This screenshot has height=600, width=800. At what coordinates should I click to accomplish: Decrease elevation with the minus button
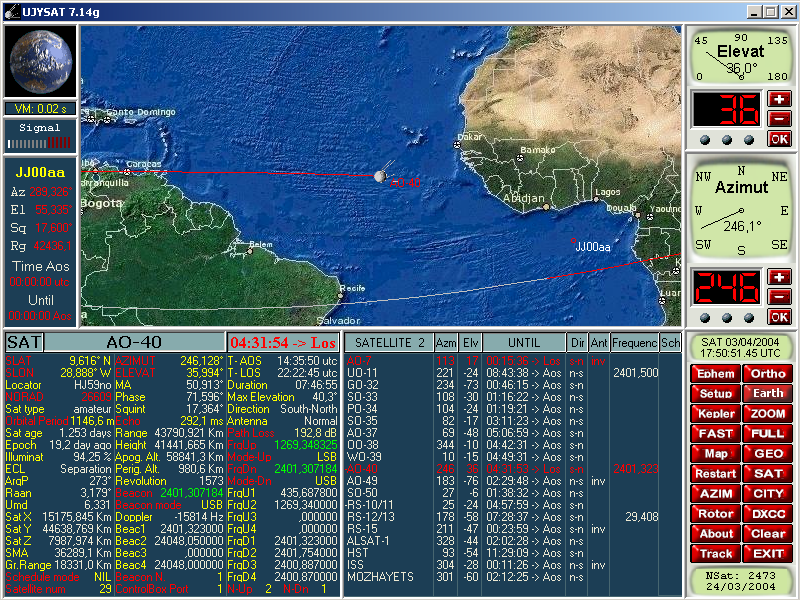tap(779, 119)
